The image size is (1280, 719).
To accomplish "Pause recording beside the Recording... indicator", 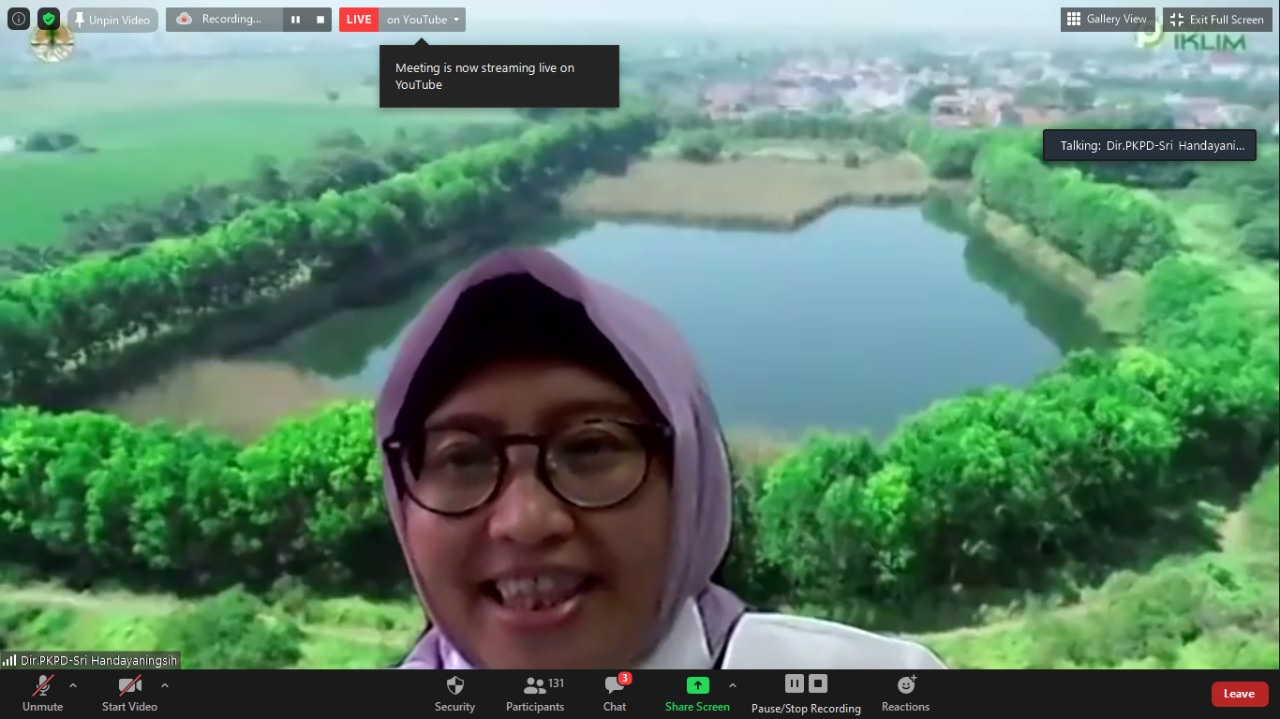I will click(x=295, y=19).
